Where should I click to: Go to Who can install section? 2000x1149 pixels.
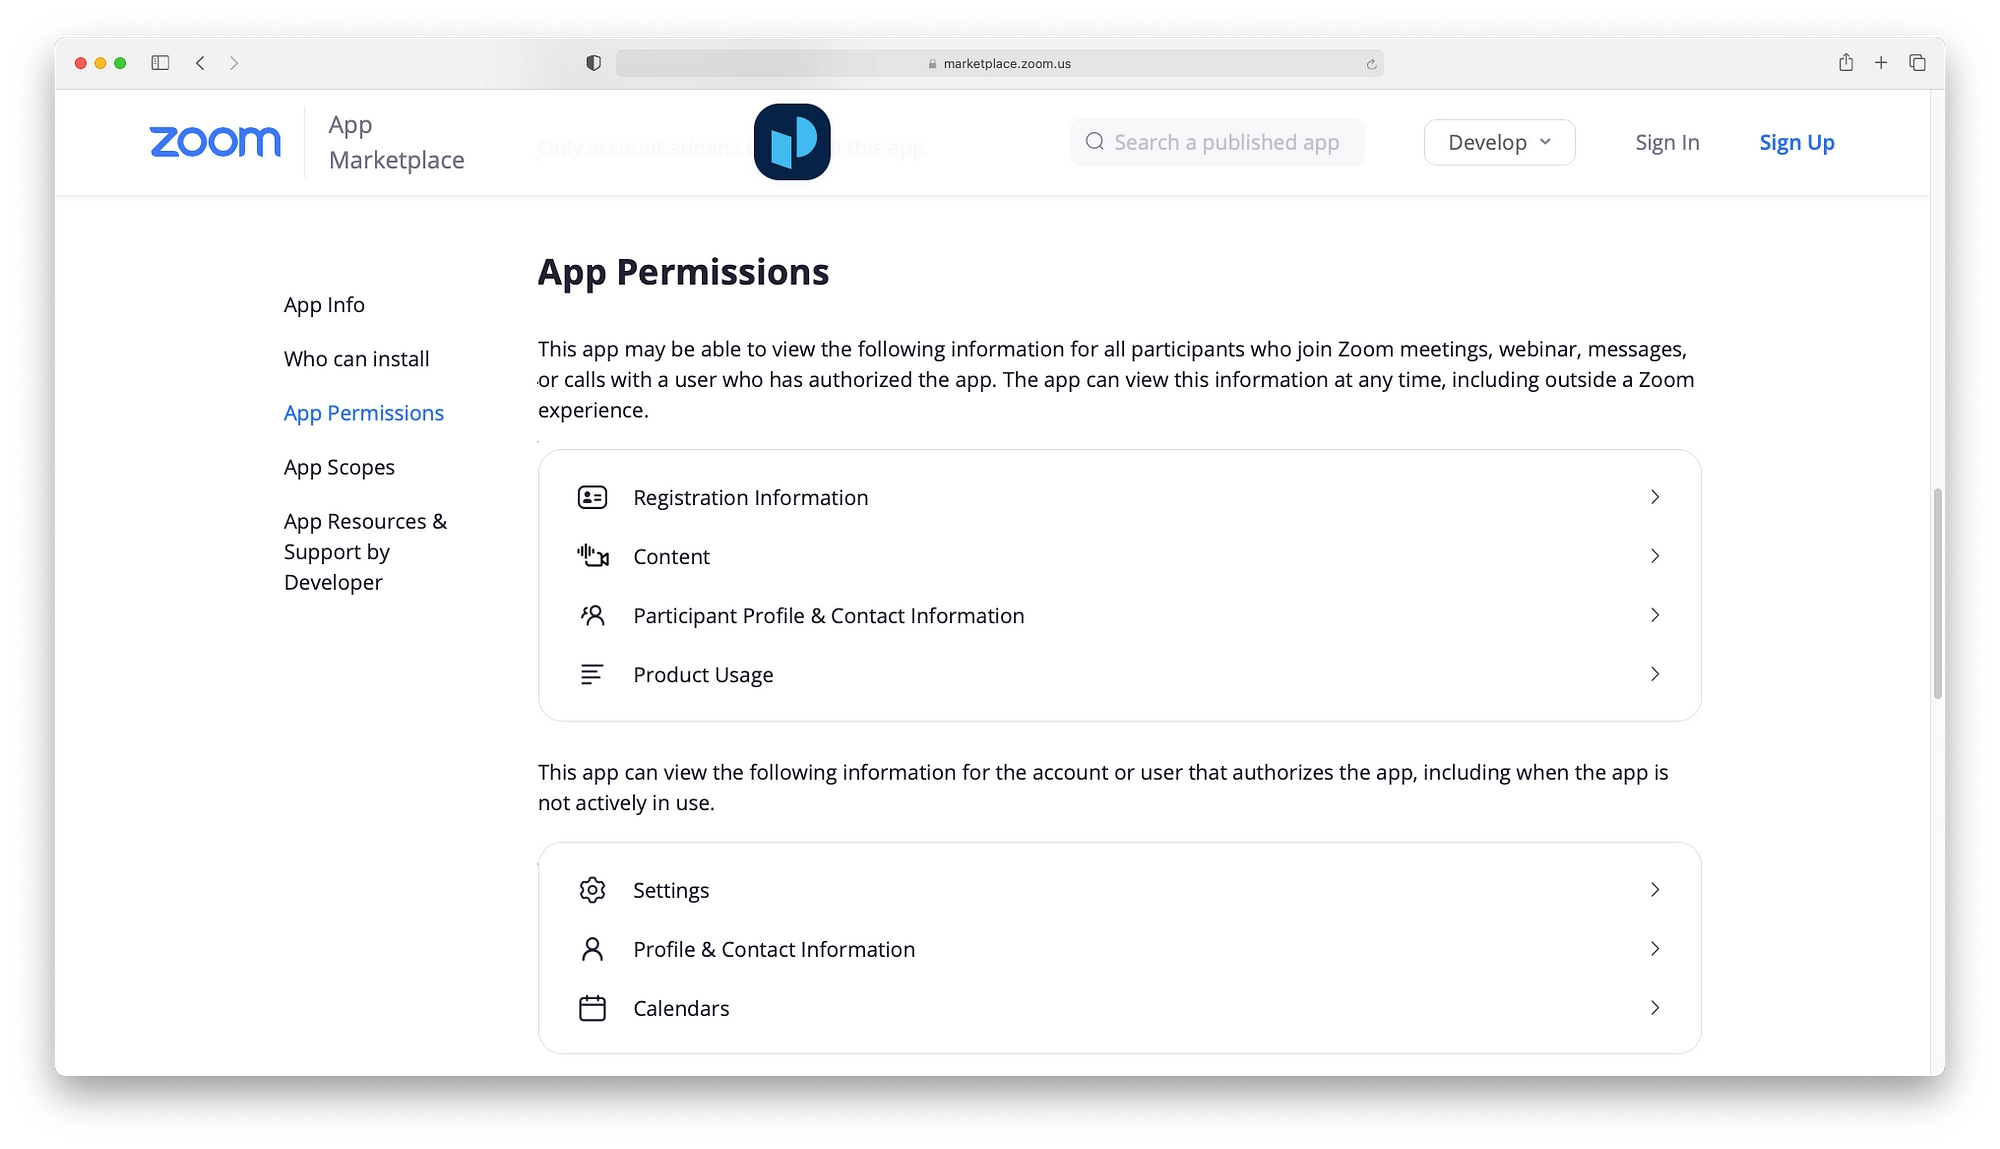[x=356, y=358]
